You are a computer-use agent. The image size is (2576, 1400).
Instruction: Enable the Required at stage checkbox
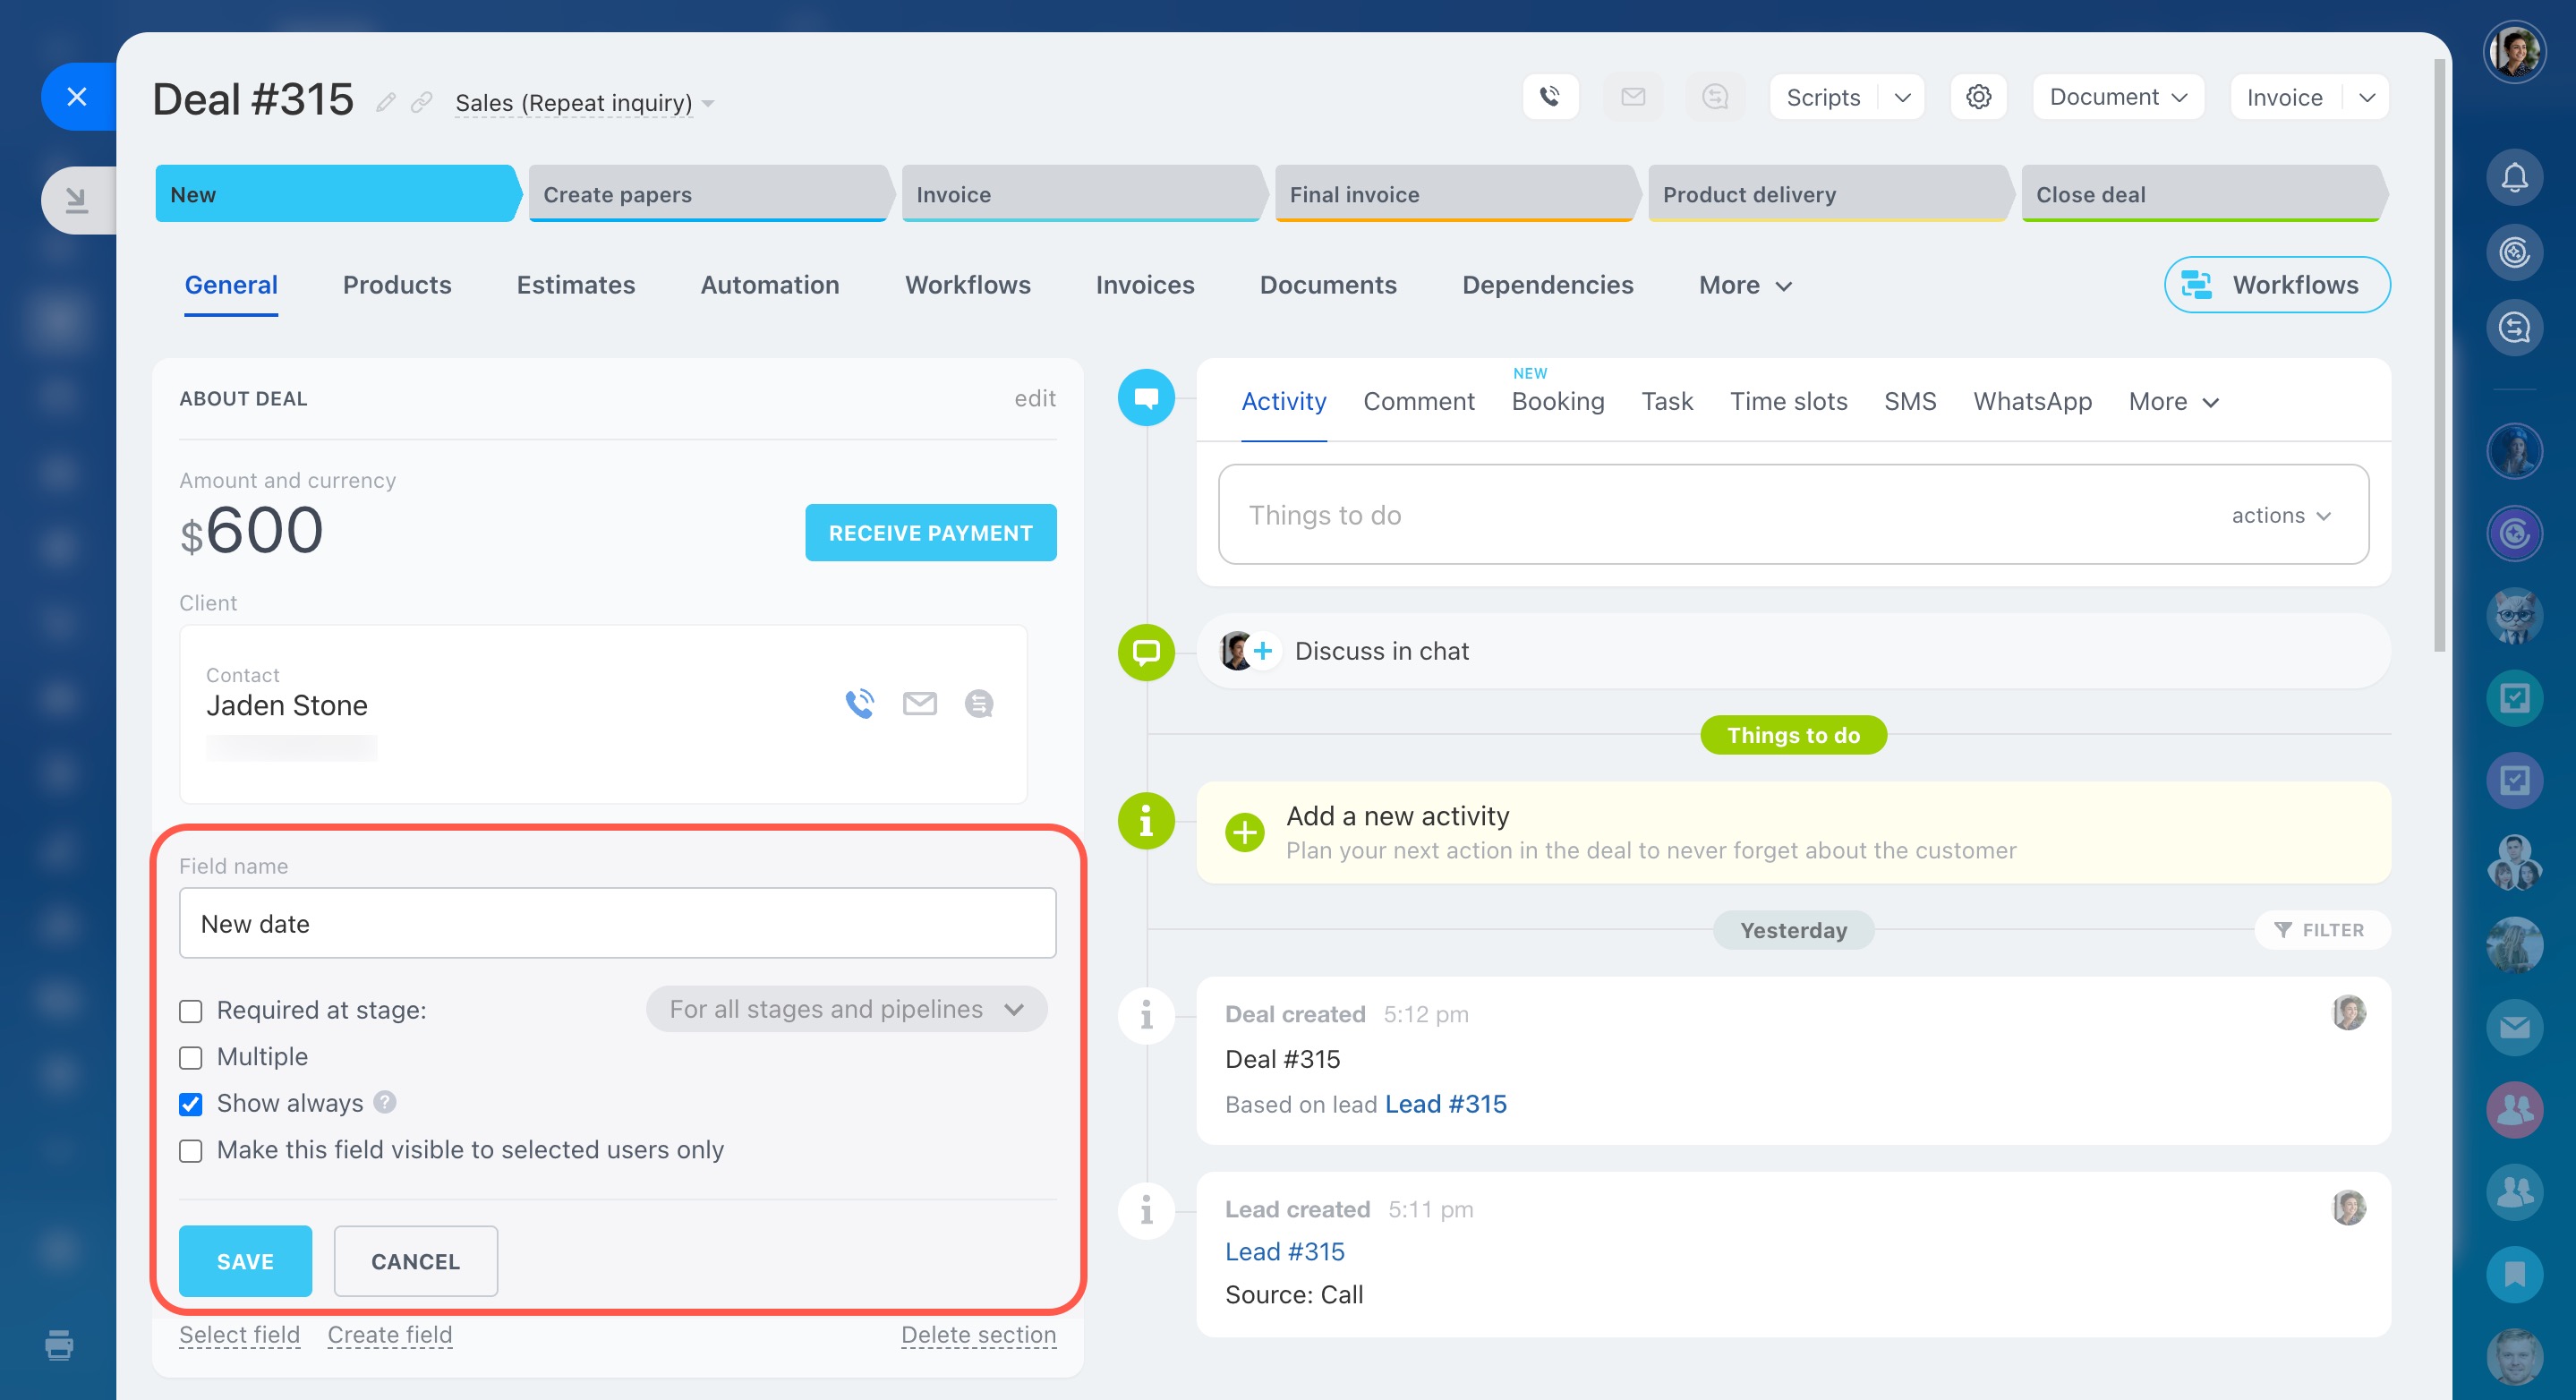pos(191,1011)
